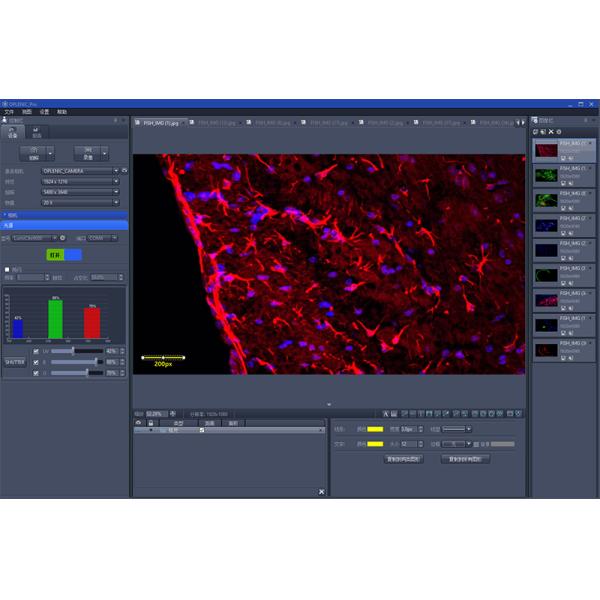
Task: Toggle the background checkbox beside the grey swatch
Action: (x=476, y=444)
